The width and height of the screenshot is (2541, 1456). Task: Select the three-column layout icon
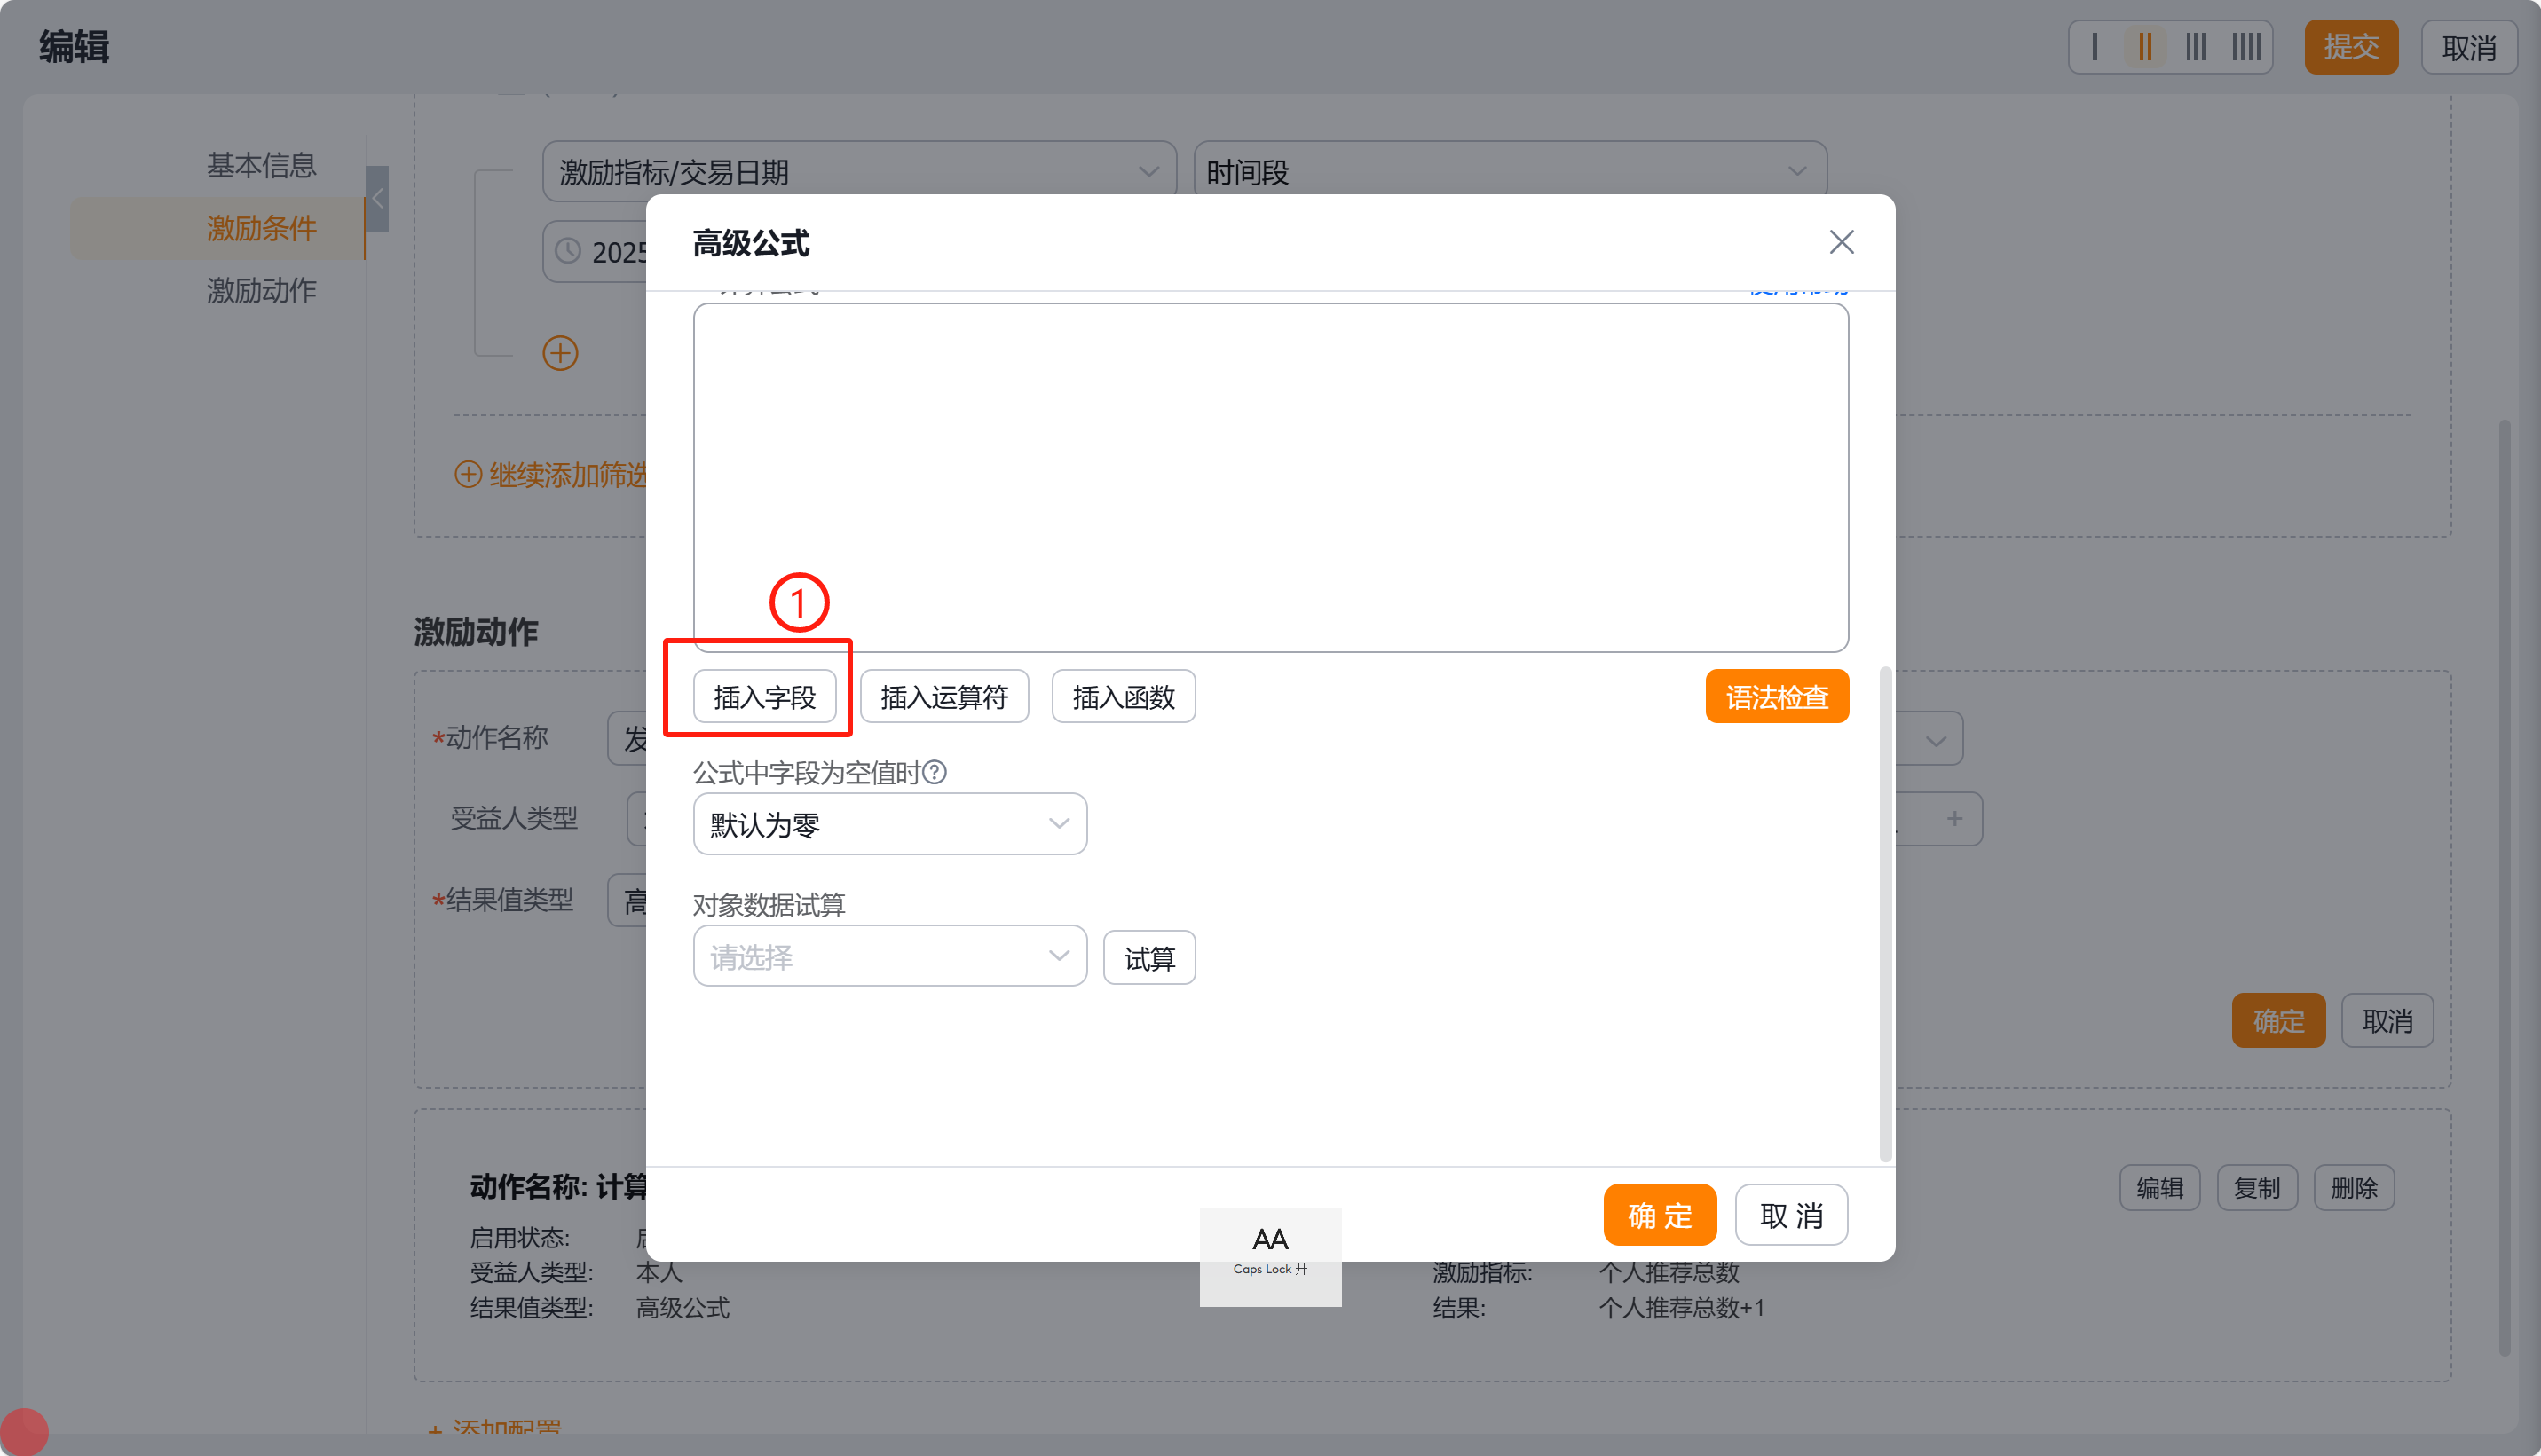pyautogui.click(x=2195, y=47)
